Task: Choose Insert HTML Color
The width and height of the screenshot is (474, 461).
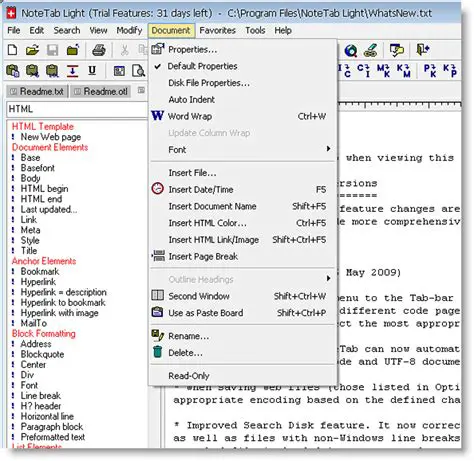Action: [x=243, y=223]
